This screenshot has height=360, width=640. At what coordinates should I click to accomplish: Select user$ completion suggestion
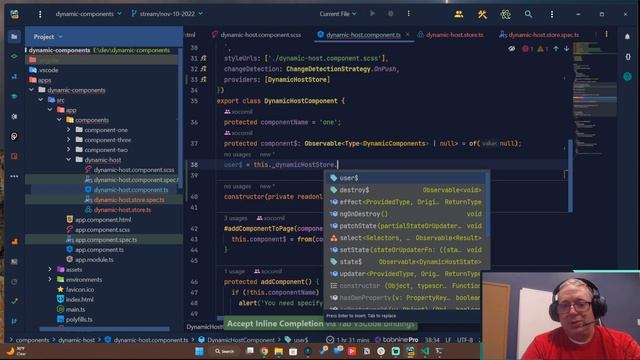click(407, 178)
